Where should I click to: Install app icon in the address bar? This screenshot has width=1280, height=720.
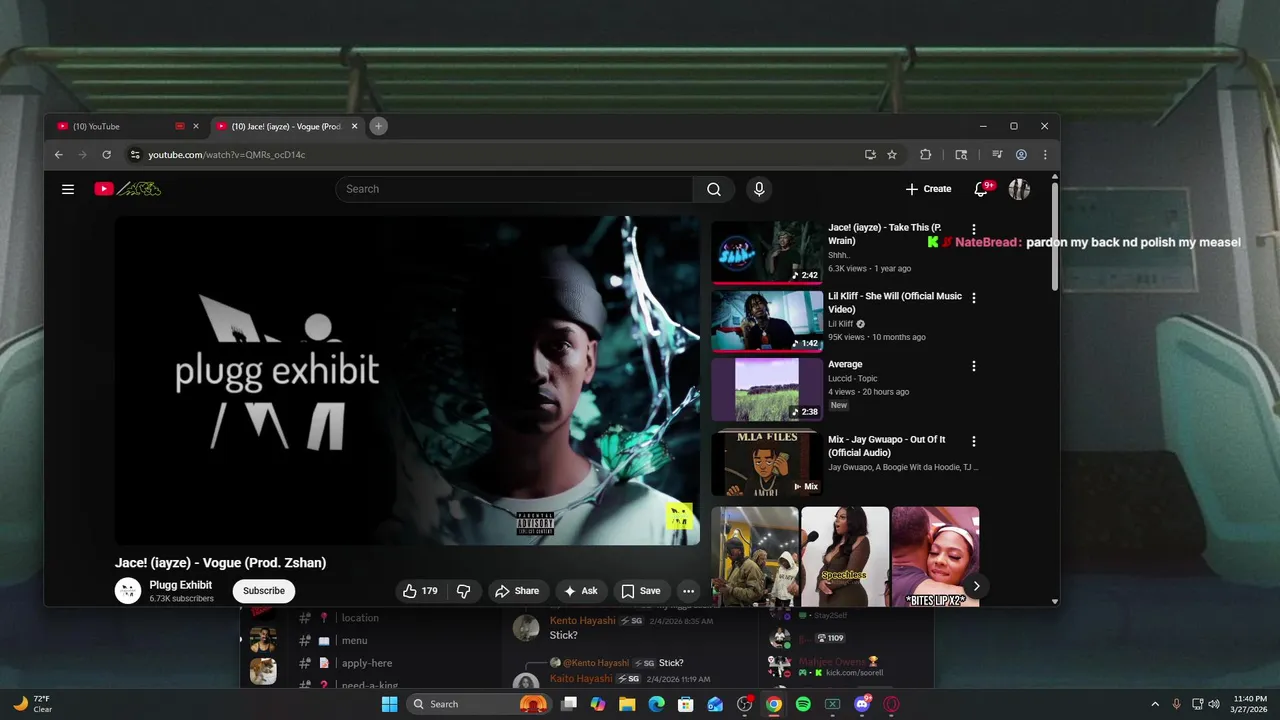click(870, 155)
